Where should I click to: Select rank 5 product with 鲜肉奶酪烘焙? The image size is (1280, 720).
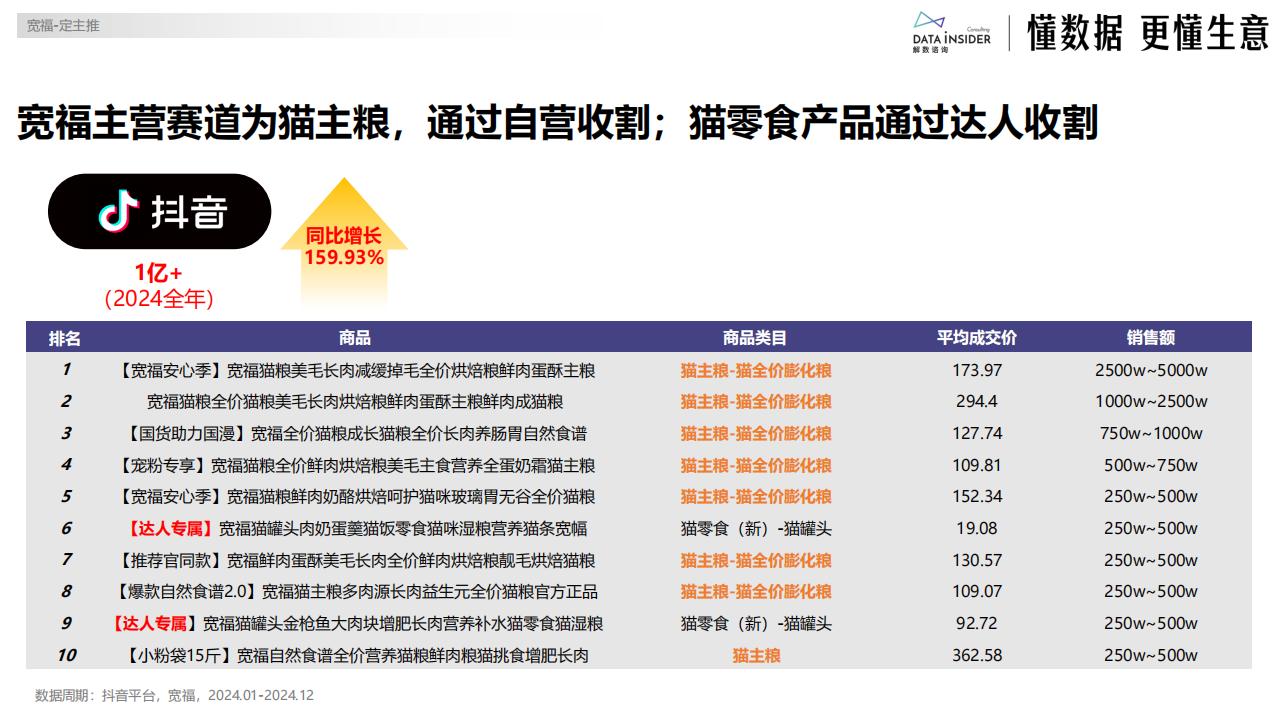356,496
